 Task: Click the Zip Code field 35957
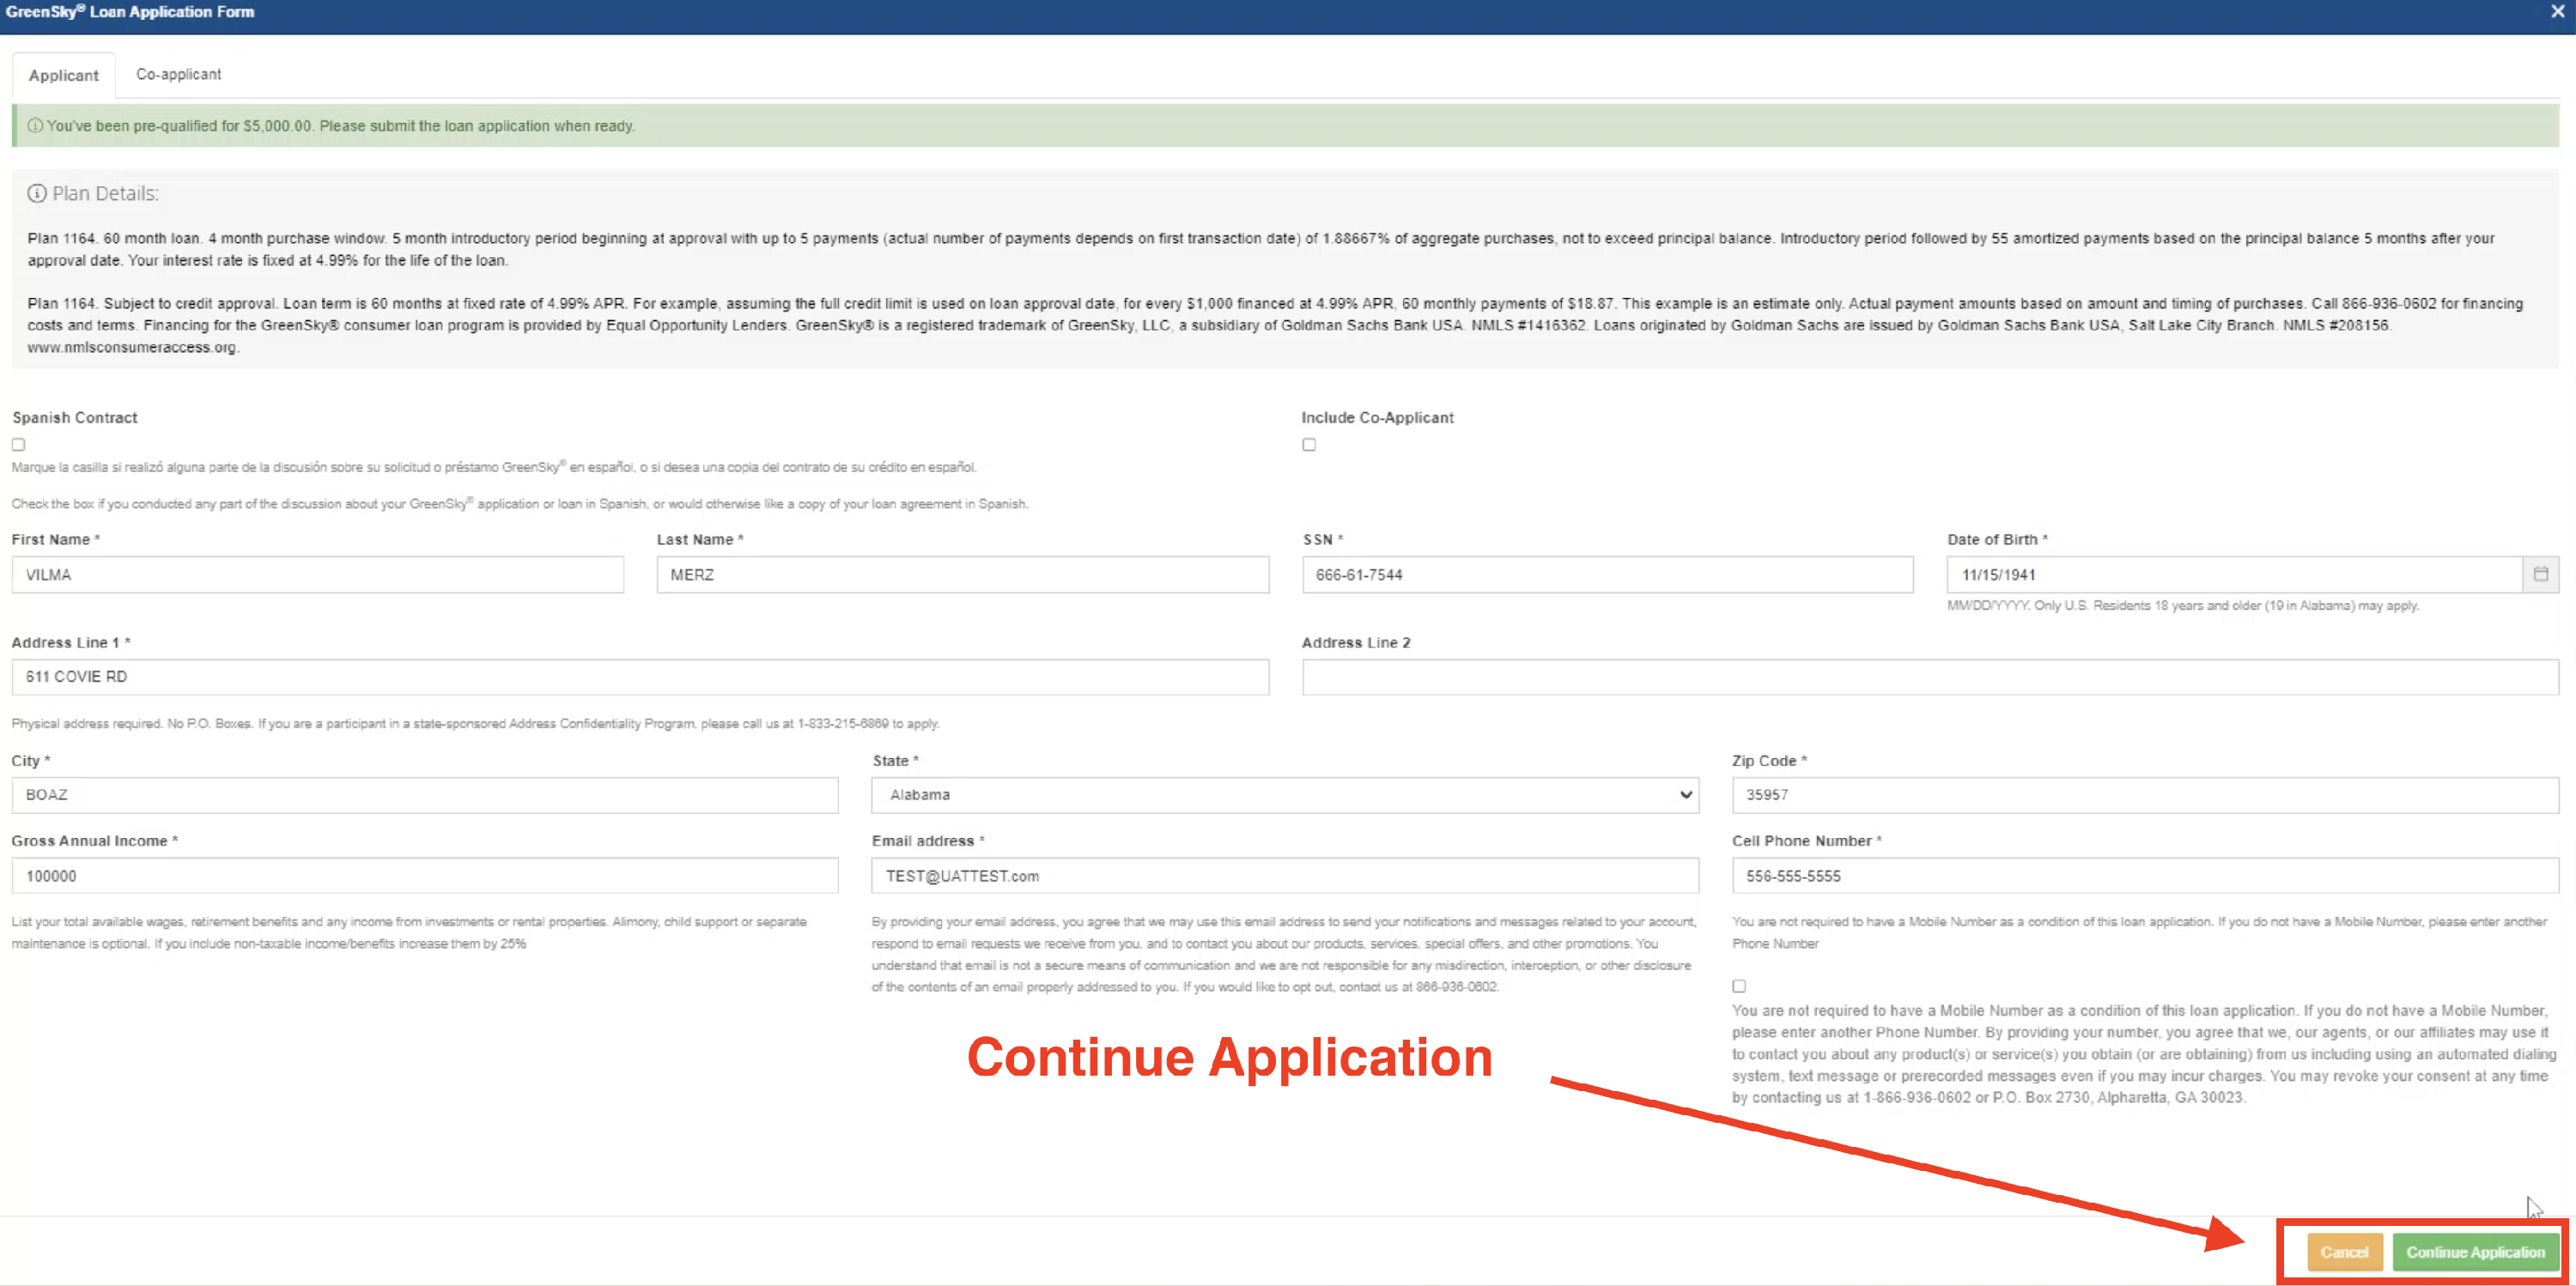[x=2145, y=794]
